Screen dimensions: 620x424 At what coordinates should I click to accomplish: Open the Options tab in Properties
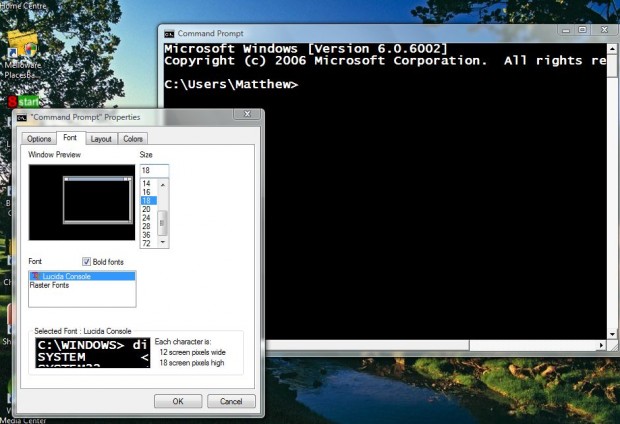[x=39, y=139]
